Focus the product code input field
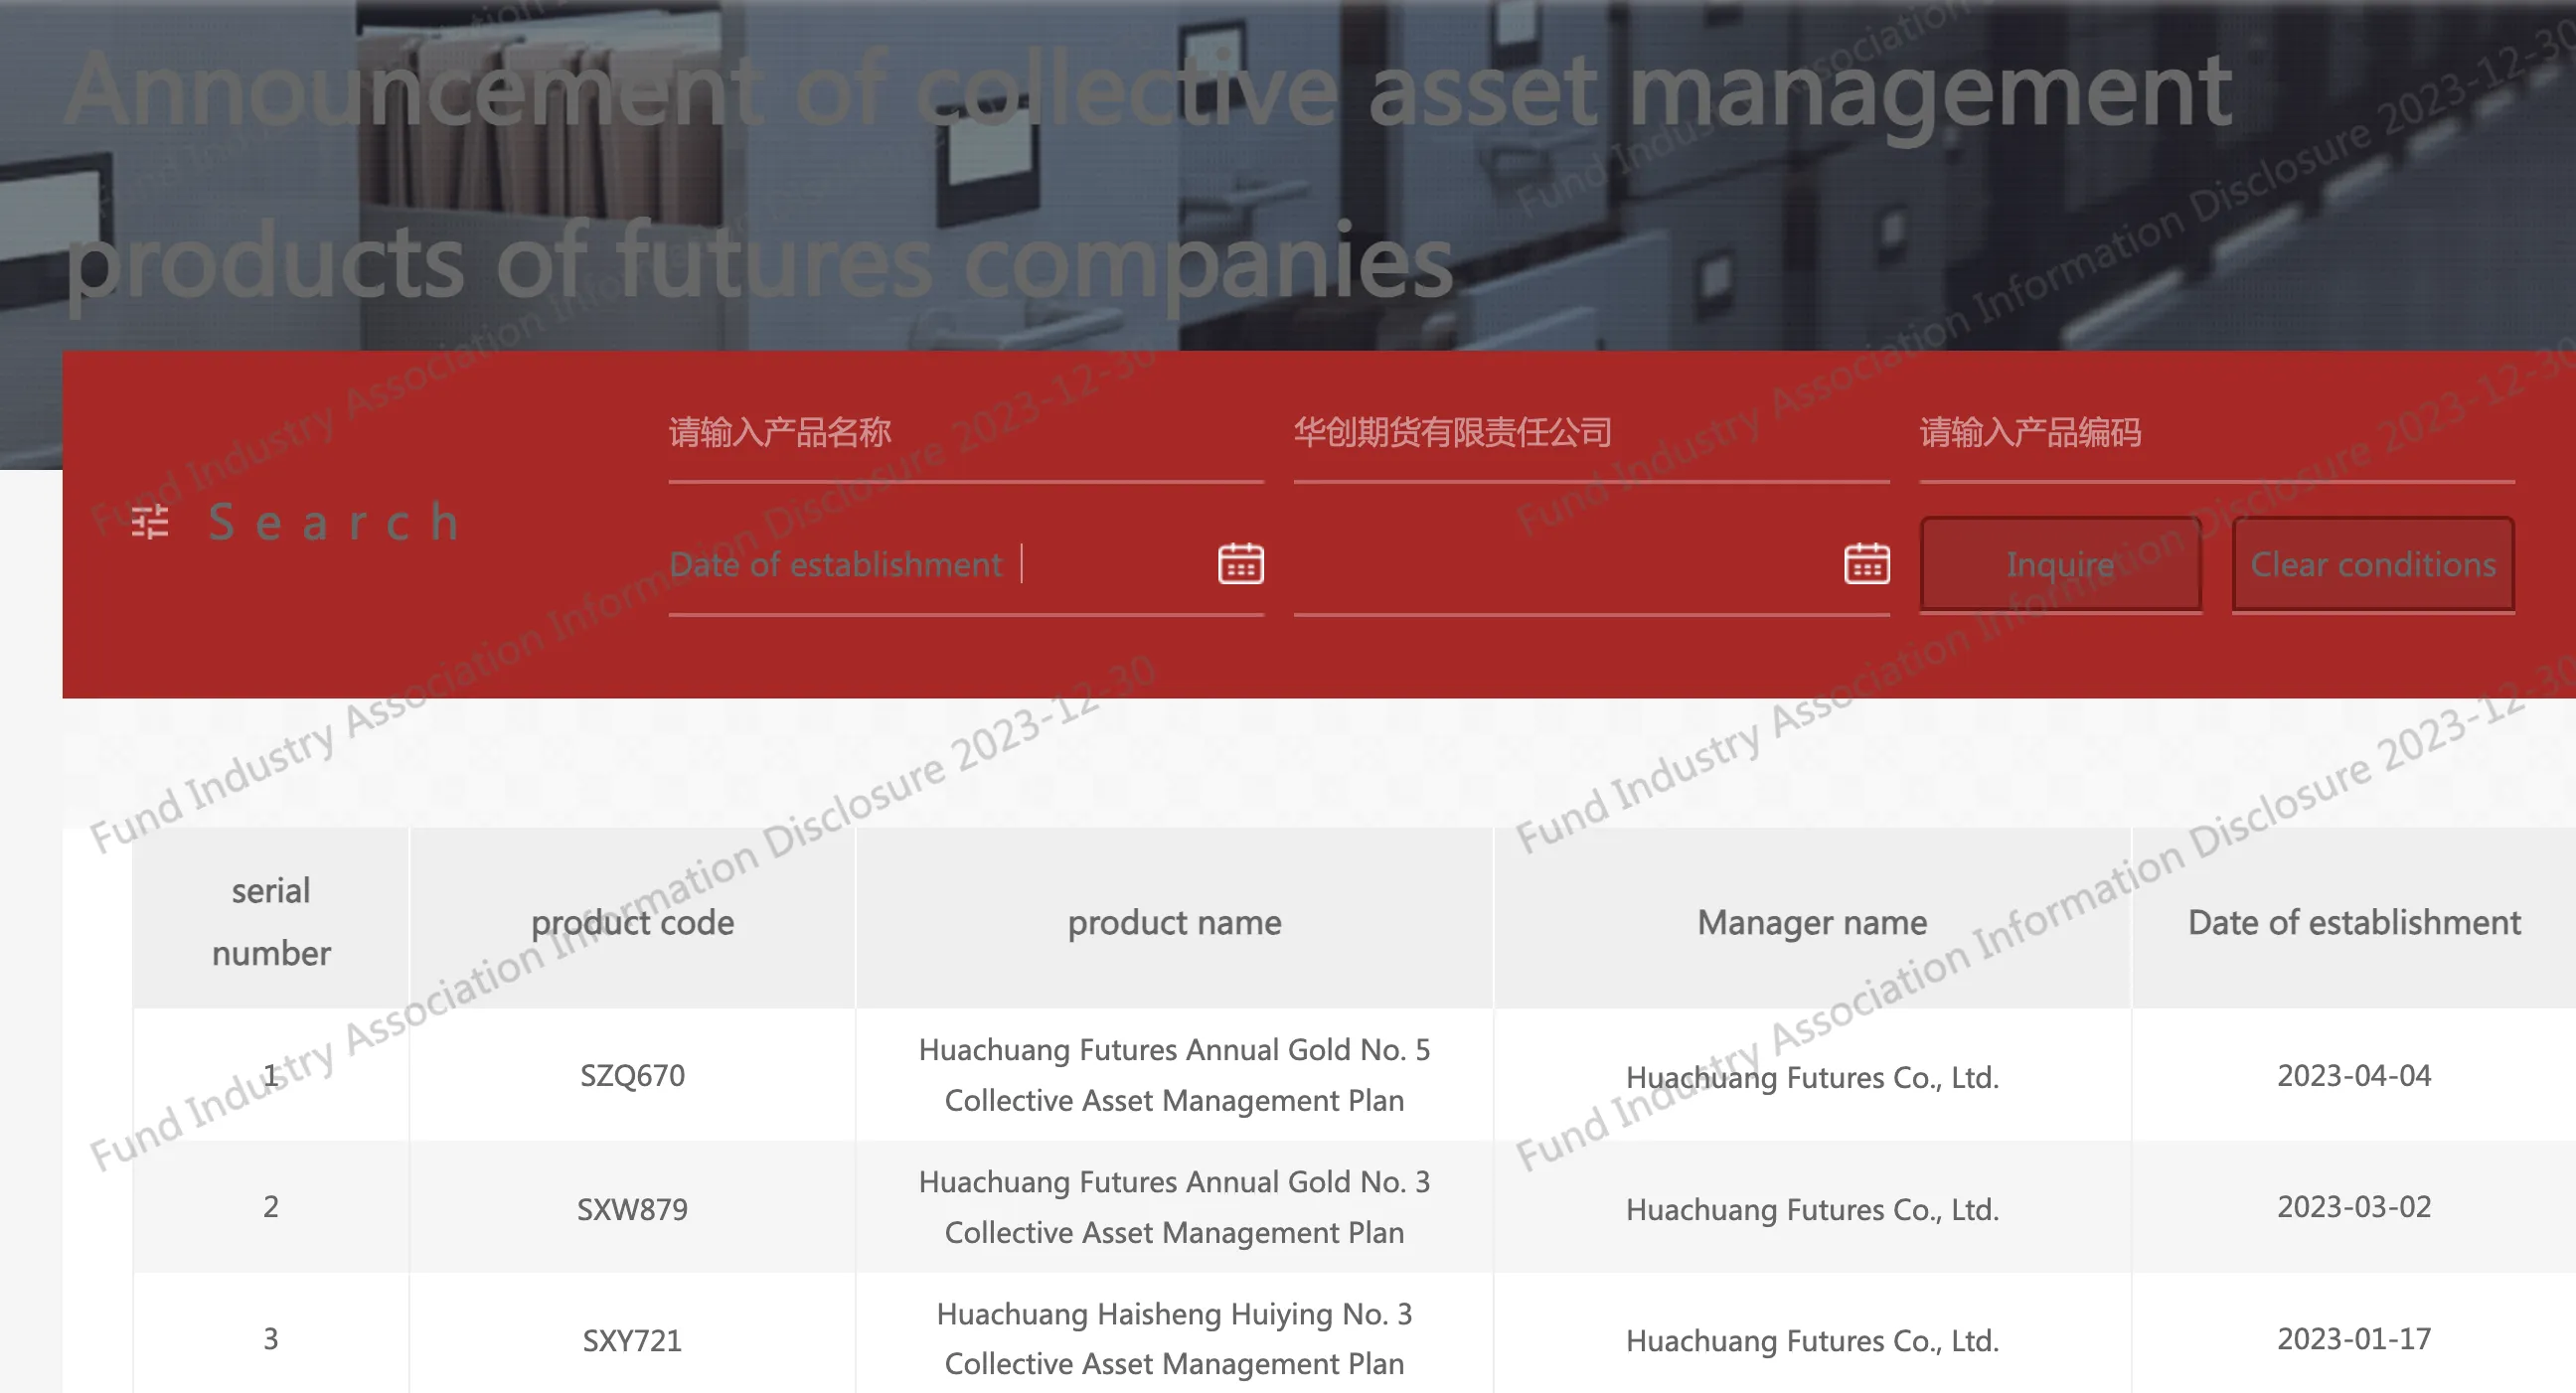Viewport: 2576px width, 1393px height. [x=2217, y=434]
